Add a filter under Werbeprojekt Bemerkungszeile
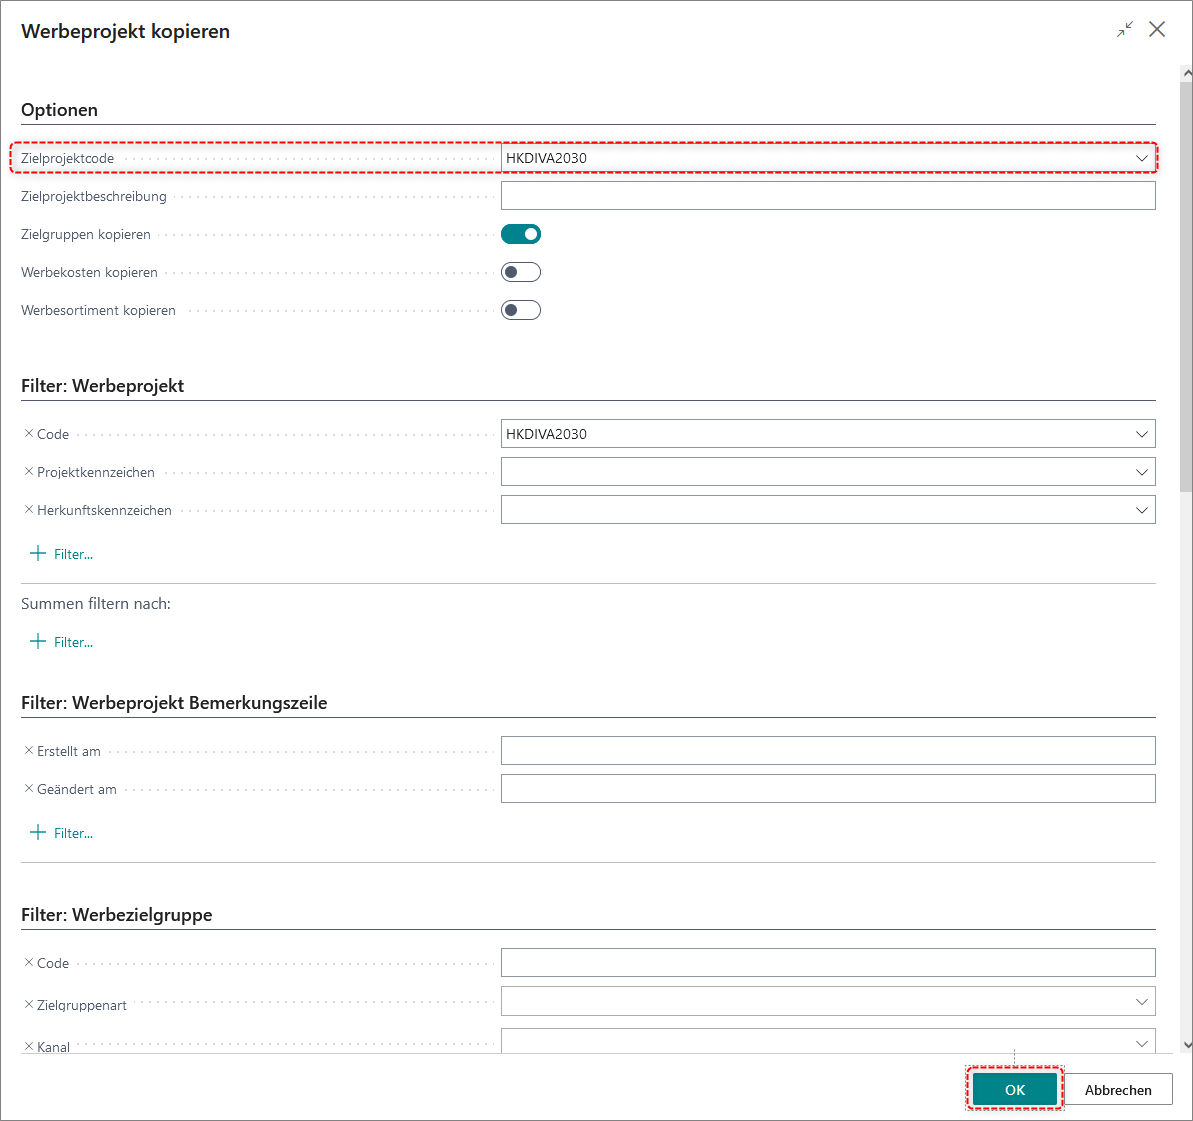The image size is (1193, 1121). (61, 833)
